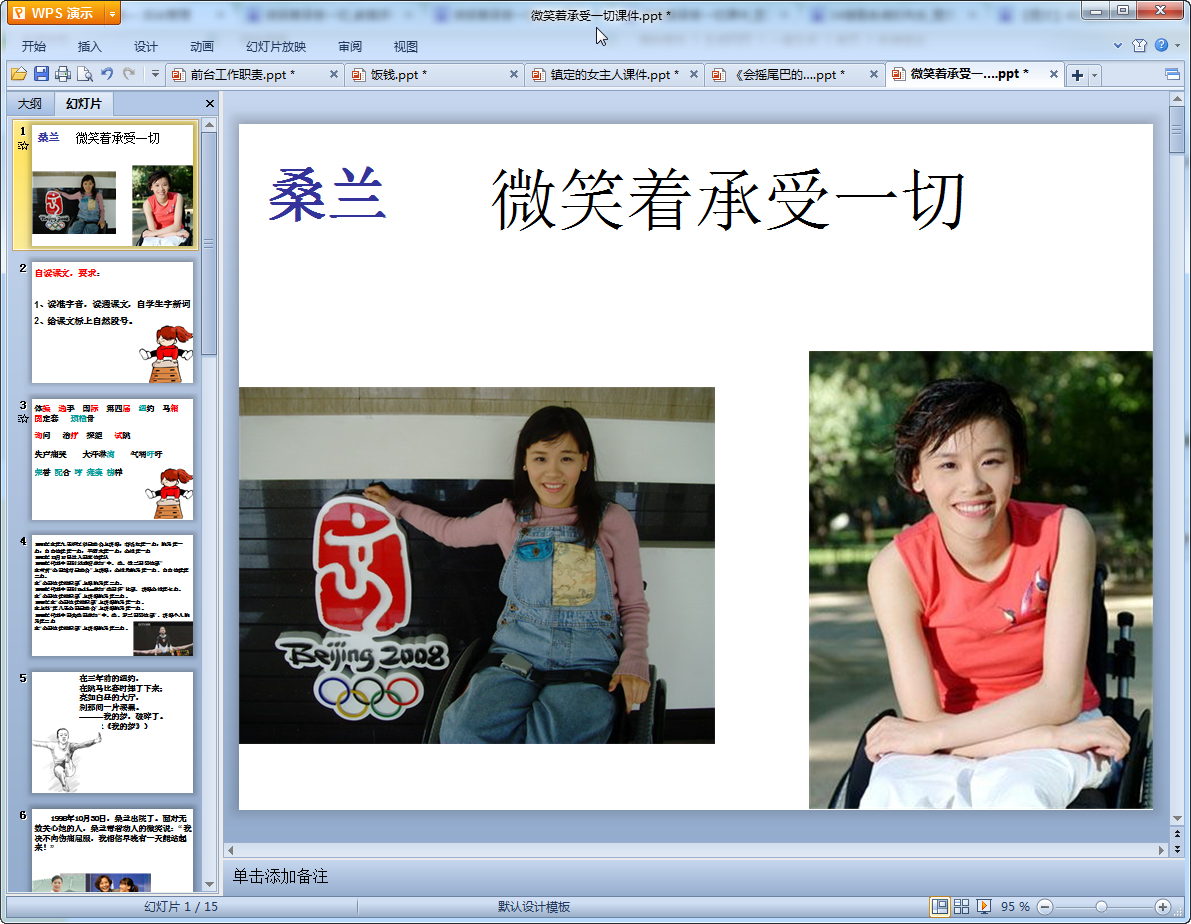Select slide 6 thumbnail 1998年10月30日
Screen dimensions: 1191x924
pos(112,850)
